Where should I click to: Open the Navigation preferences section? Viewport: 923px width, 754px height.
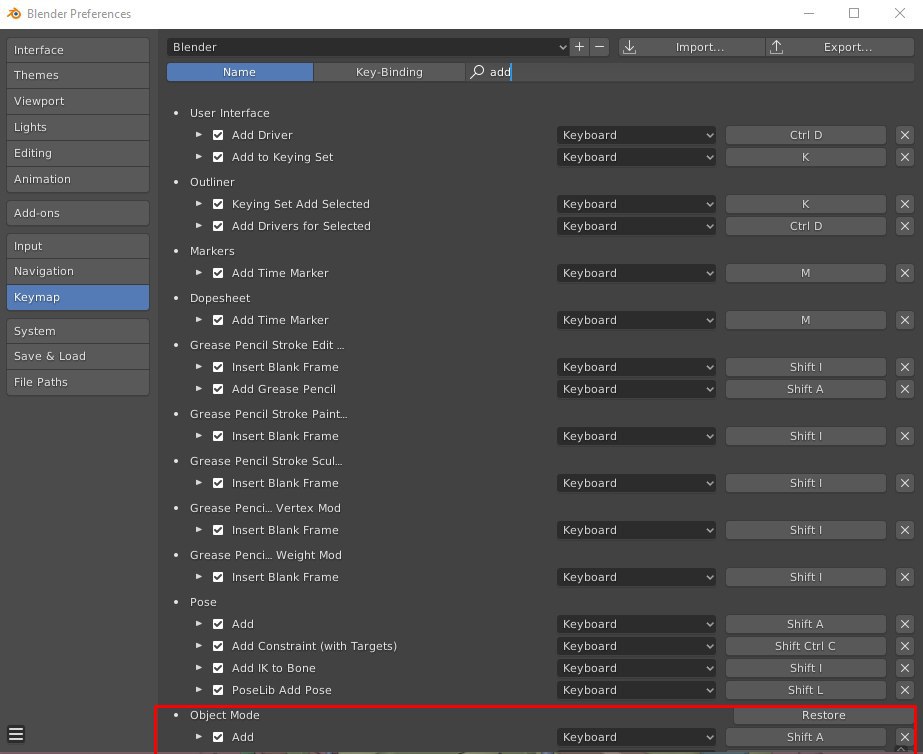78,271
